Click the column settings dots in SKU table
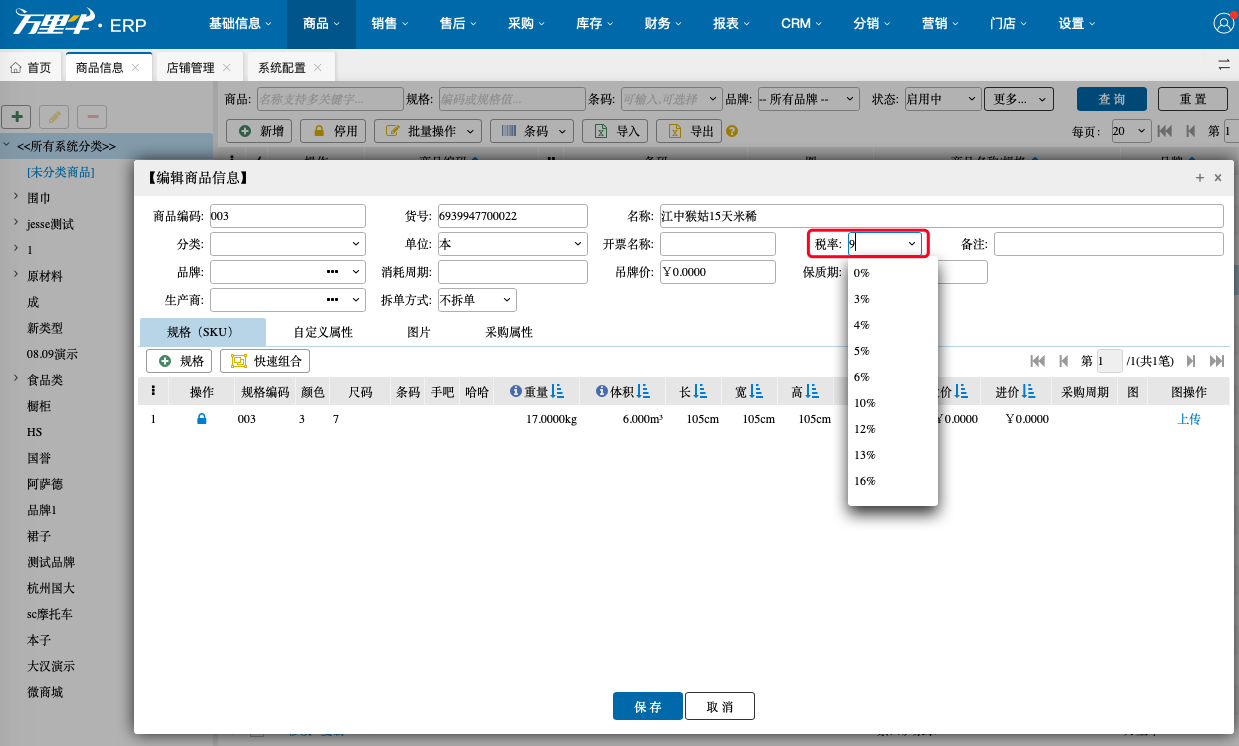Viewport: 1239px width, 746px height. pyautogui.click(x=153, y=392)
